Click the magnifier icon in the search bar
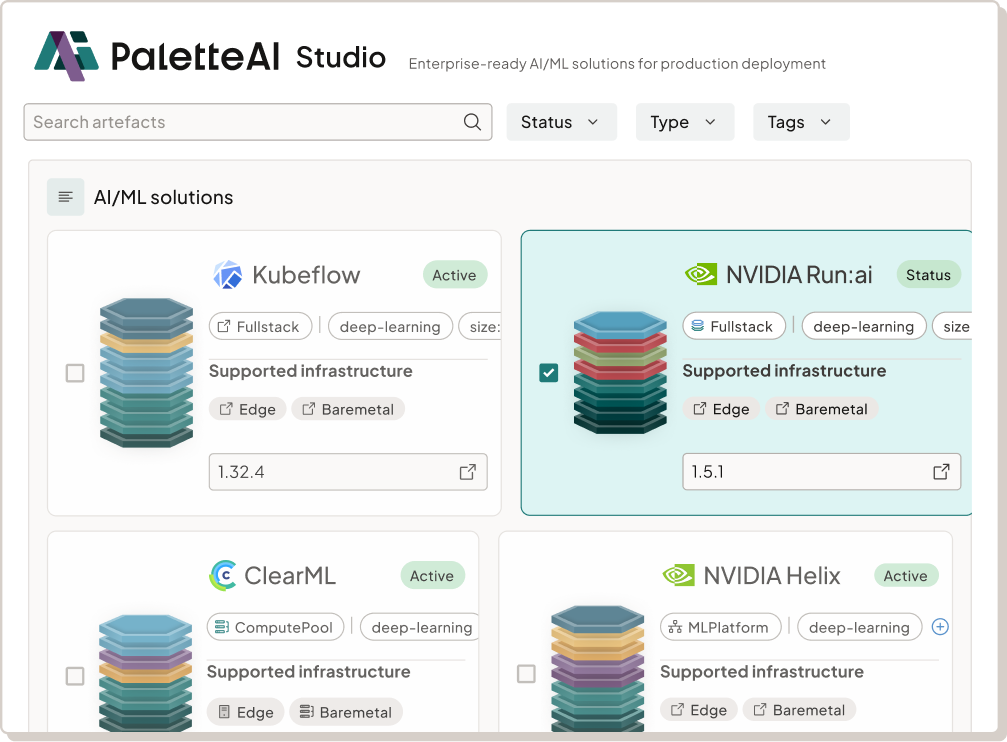1007x742 pixels. coord(471,121)
